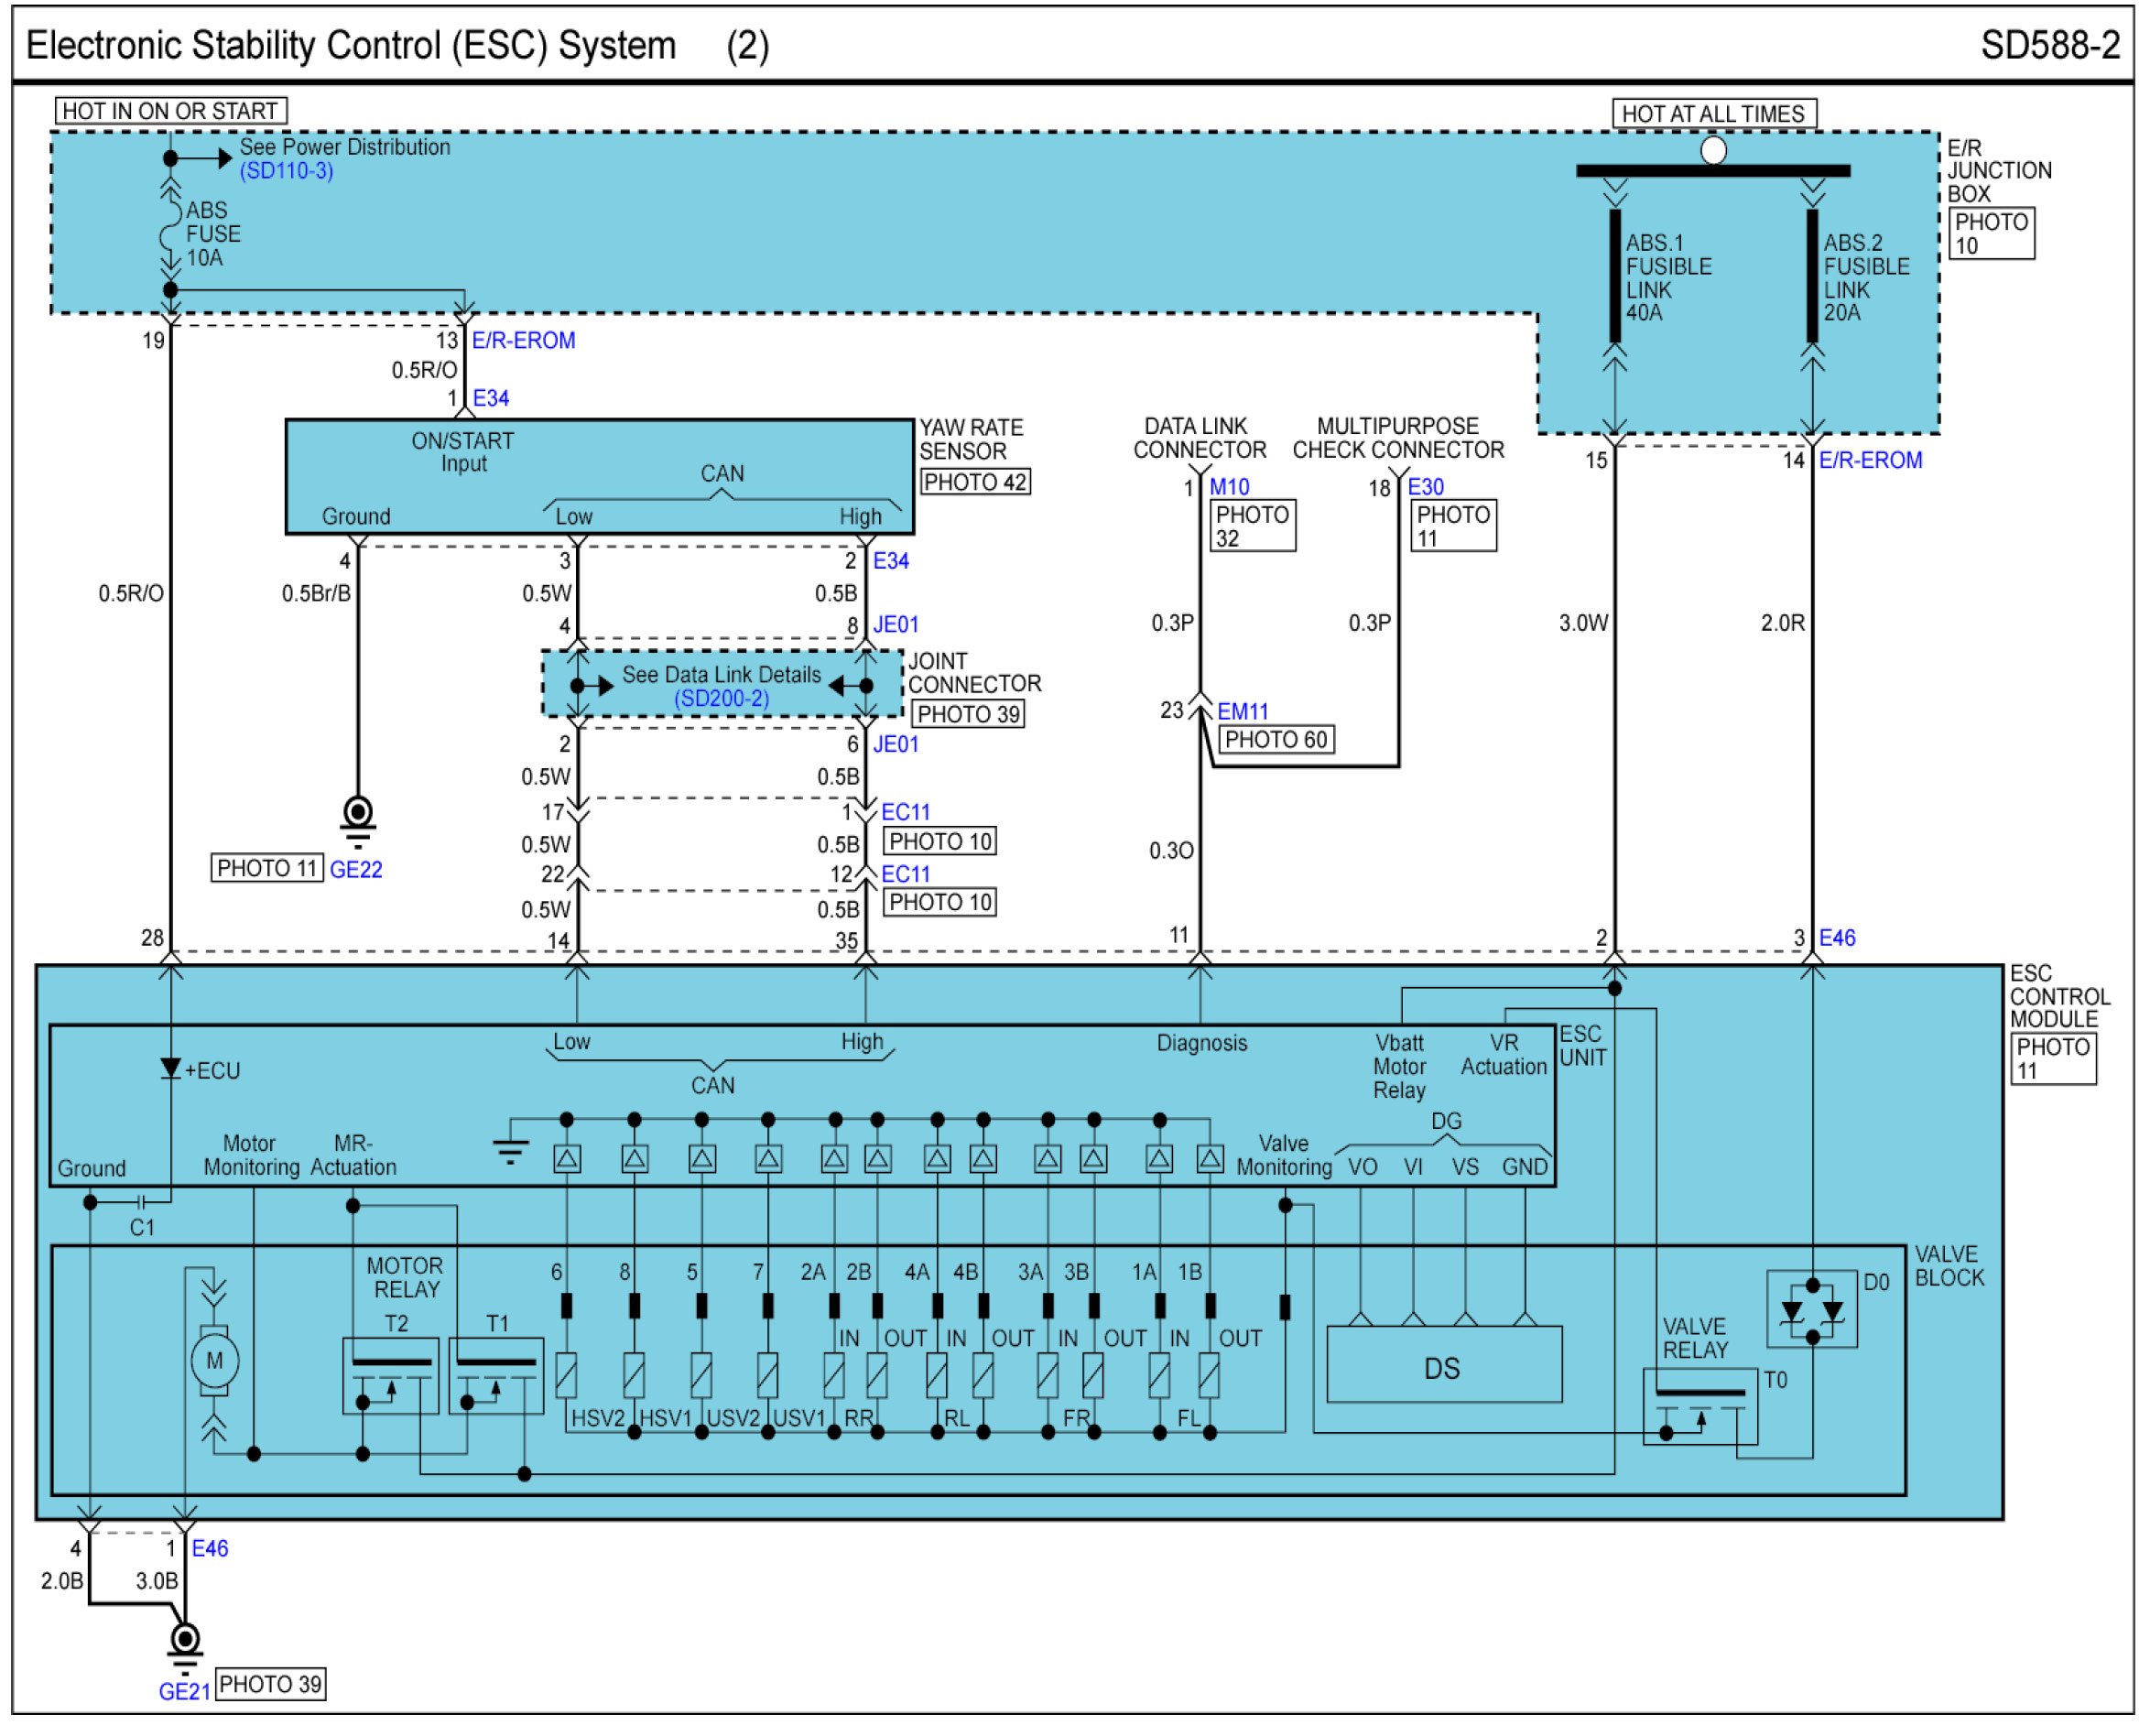The height and width of the screenshot is (1736, 2150).
Task: Click the M10 data link connector label
Action: (1230, 488)
